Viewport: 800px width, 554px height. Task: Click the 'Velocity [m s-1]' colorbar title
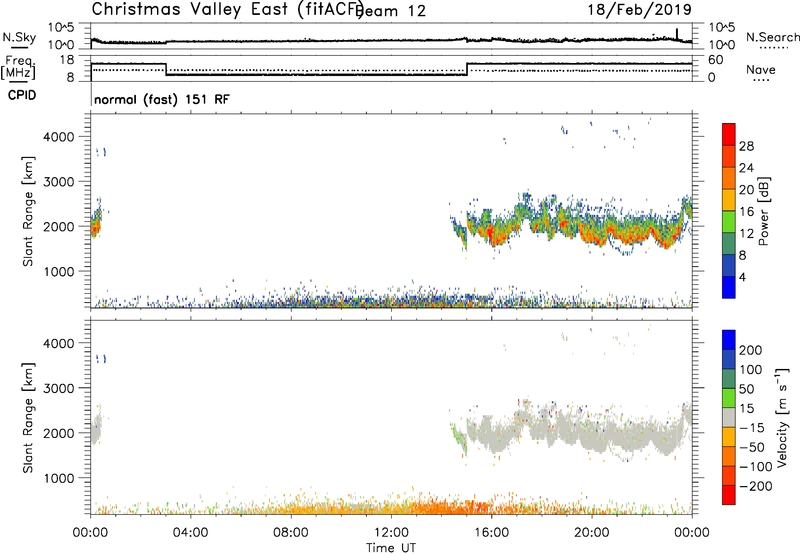click(x=782, y=417)
